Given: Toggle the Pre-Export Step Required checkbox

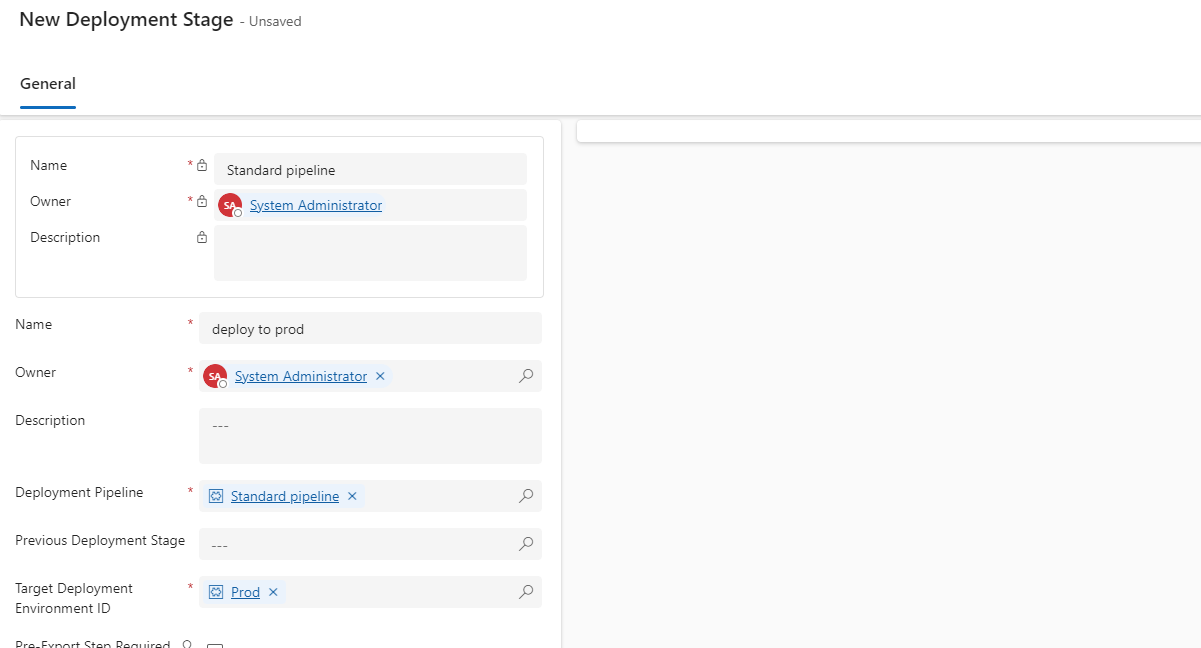Looking at the screenshot, I should coord(214,645).
